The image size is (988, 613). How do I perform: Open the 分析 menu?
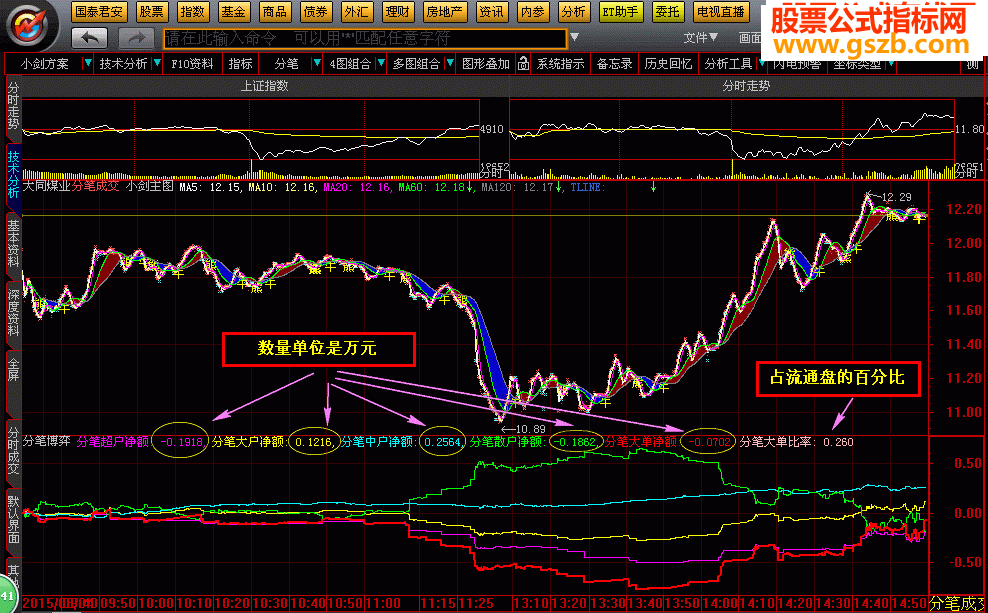coord(573,11)
